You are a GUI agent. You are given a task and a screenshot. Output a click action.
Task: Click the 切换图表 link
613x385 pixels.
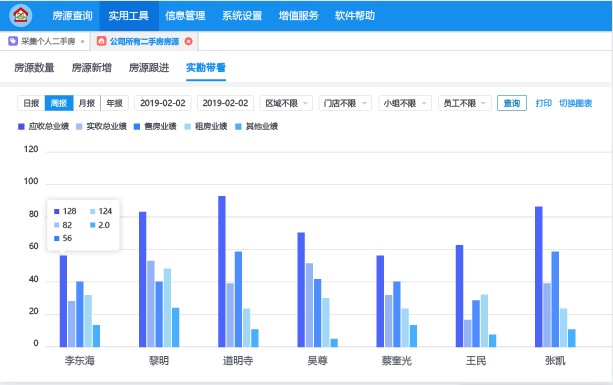(575, 103)
